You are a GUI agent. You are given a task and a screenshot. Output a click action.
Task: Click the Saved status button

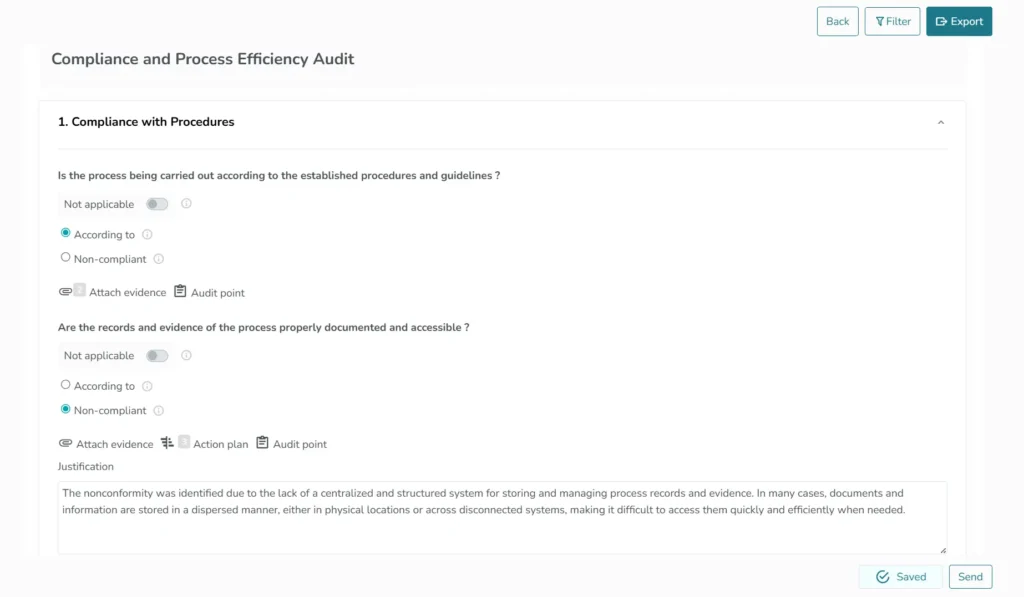pyautogui.click(x=900, y=576)
